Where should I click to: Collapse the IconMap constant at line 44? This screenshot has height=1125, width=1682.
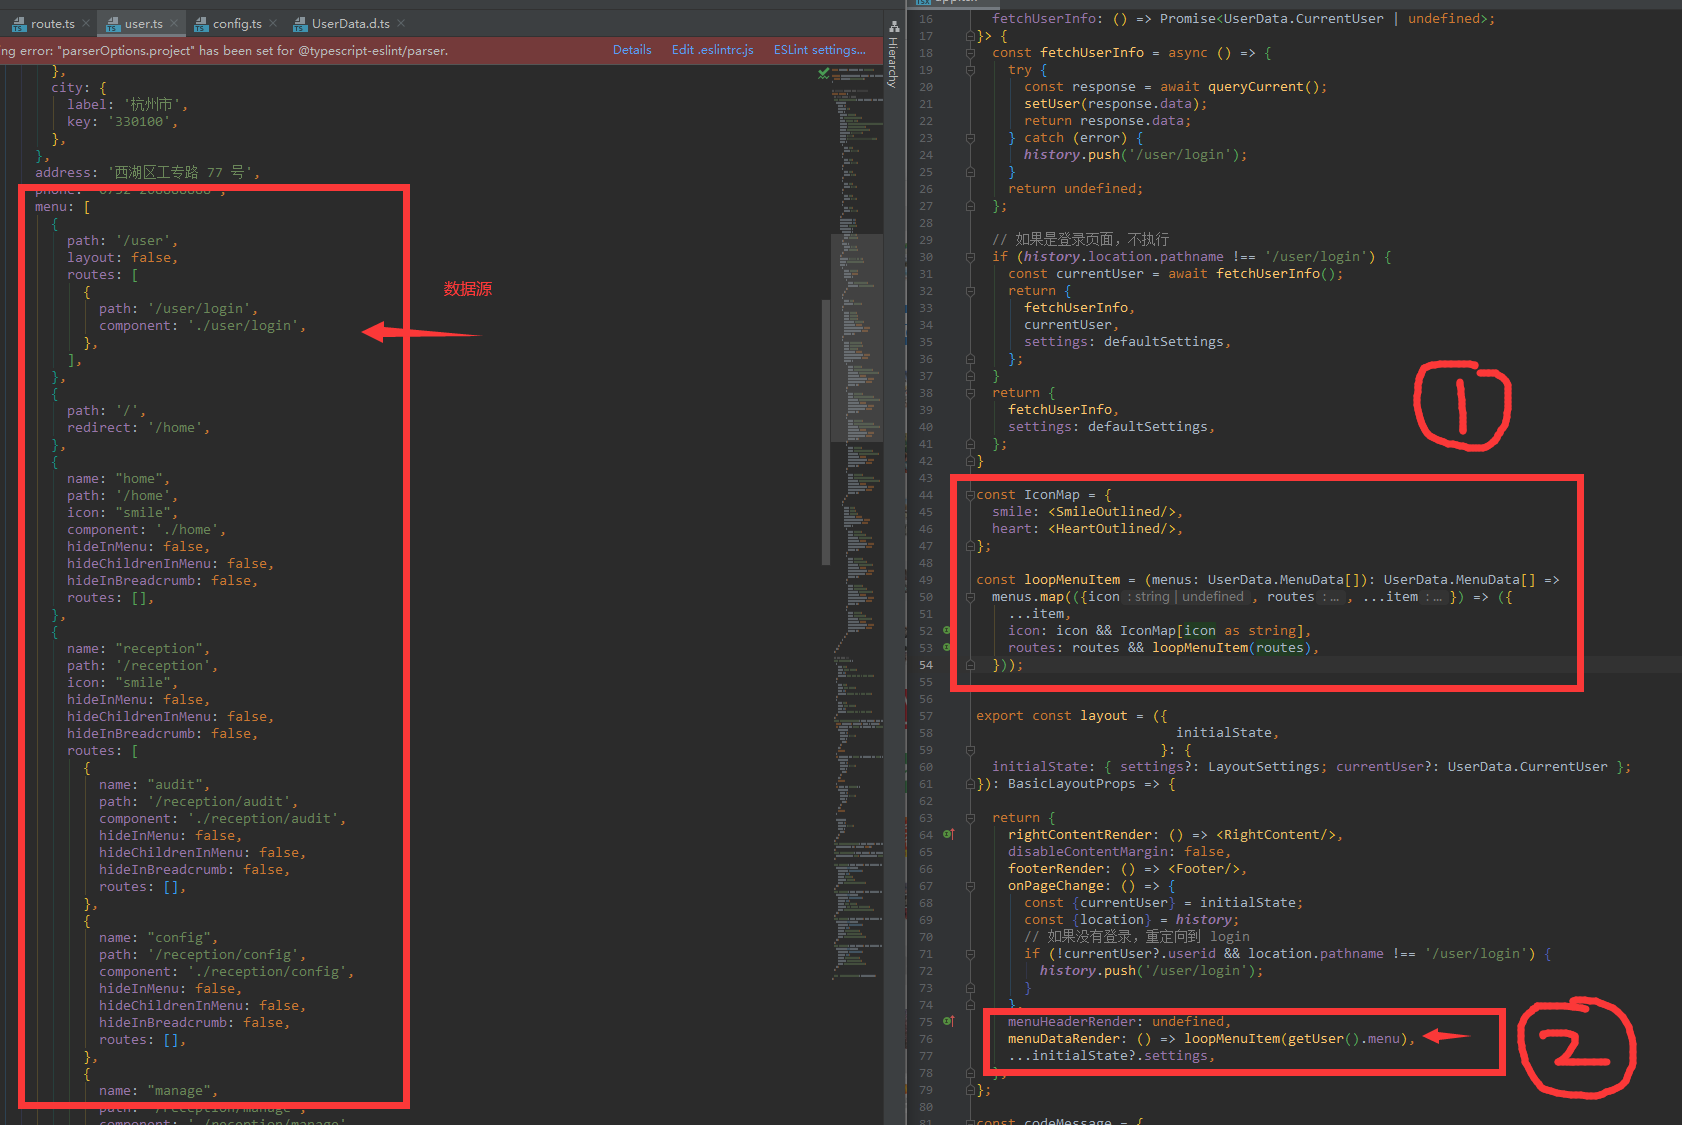coord(970,495)
